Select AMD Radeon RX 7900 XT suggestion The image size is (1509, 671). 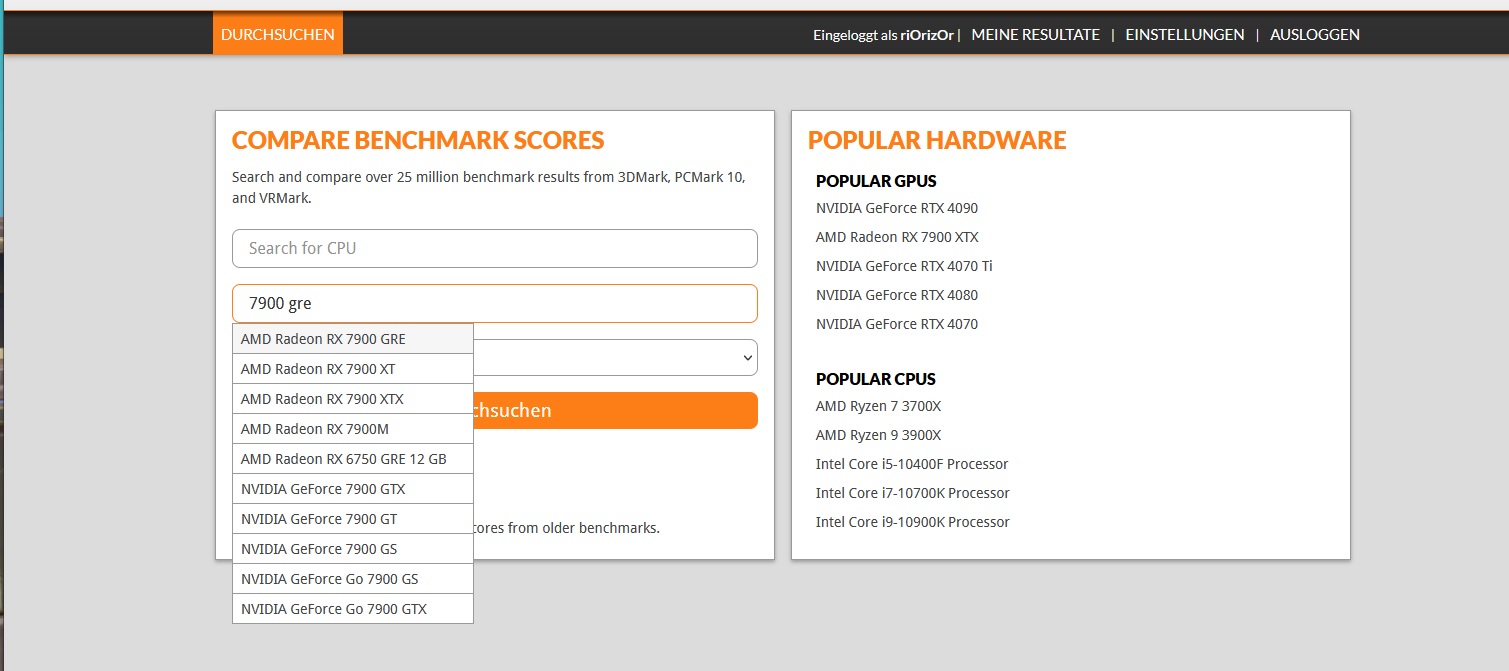click(x=353, y=369)
